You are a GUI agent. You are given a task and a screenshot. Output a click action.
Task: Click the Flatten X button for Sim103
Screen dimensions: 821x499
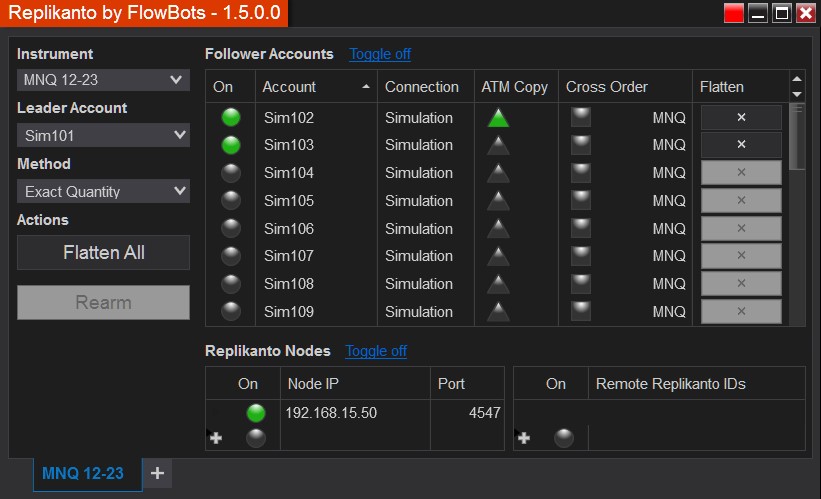pyautogui.click(x=741, y=145)
